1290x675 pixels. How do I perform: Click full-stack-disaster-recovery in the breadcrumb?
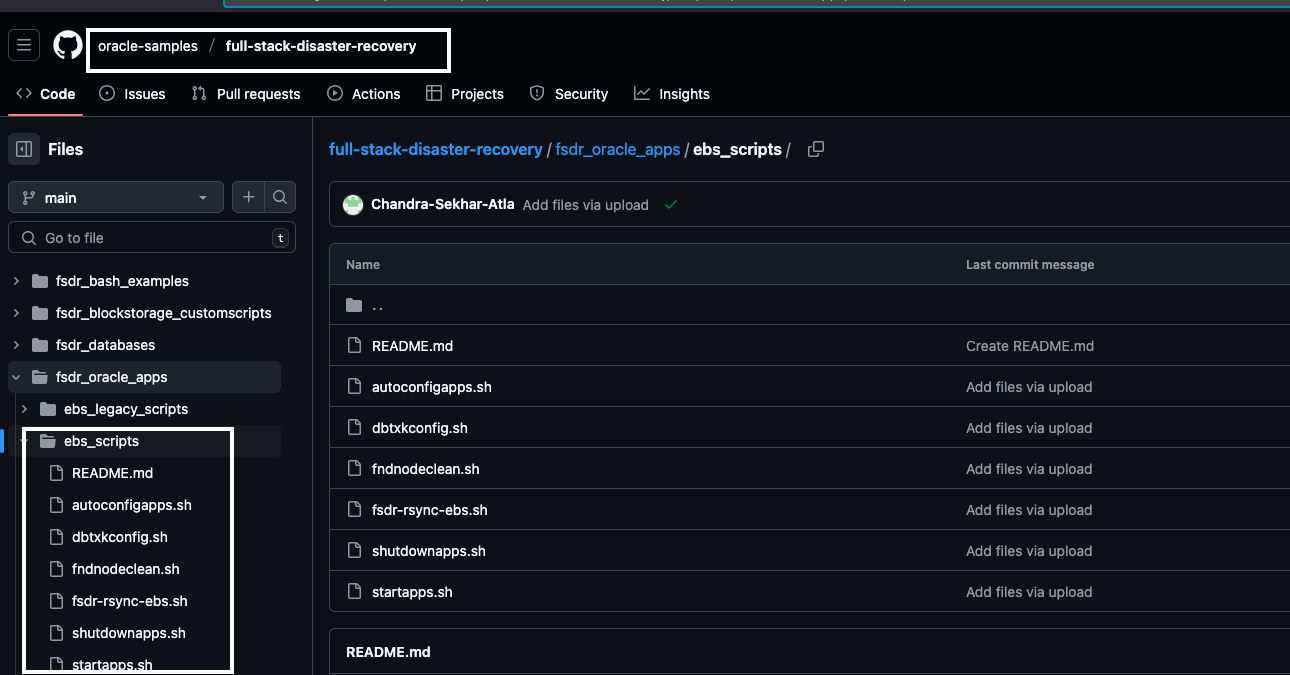coord(436,149)
